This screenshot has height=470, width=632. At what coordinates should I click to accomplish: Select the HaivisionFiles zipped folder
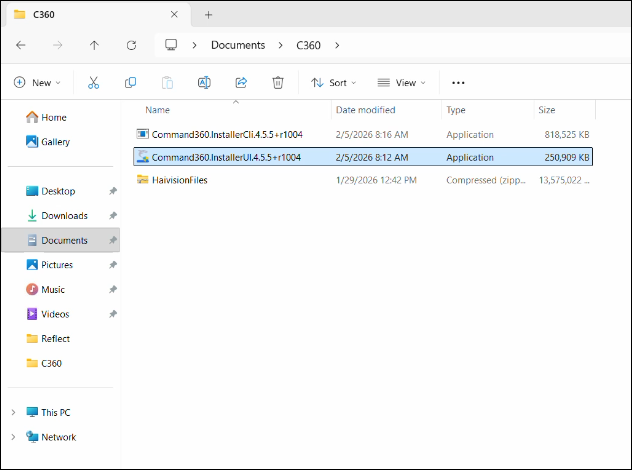180,180
